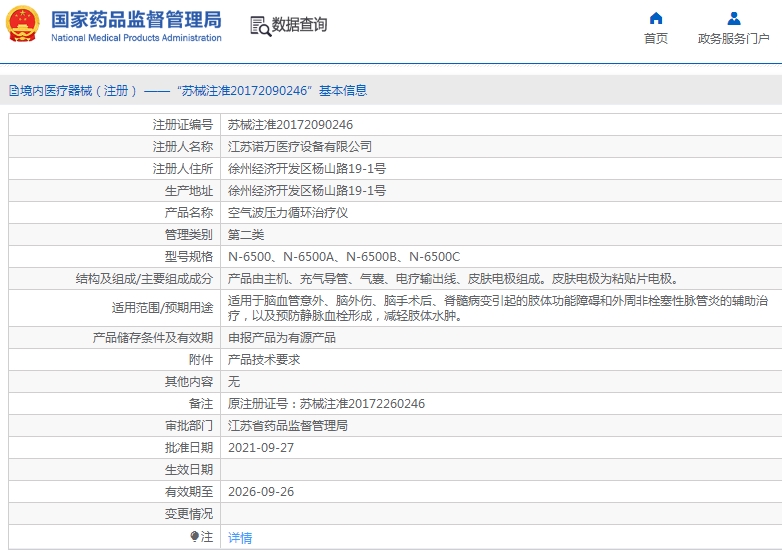The image size is (782, 555).
Task: Click the 结构及组成/主要组成成分 label
Action: [x=144, y=278]
